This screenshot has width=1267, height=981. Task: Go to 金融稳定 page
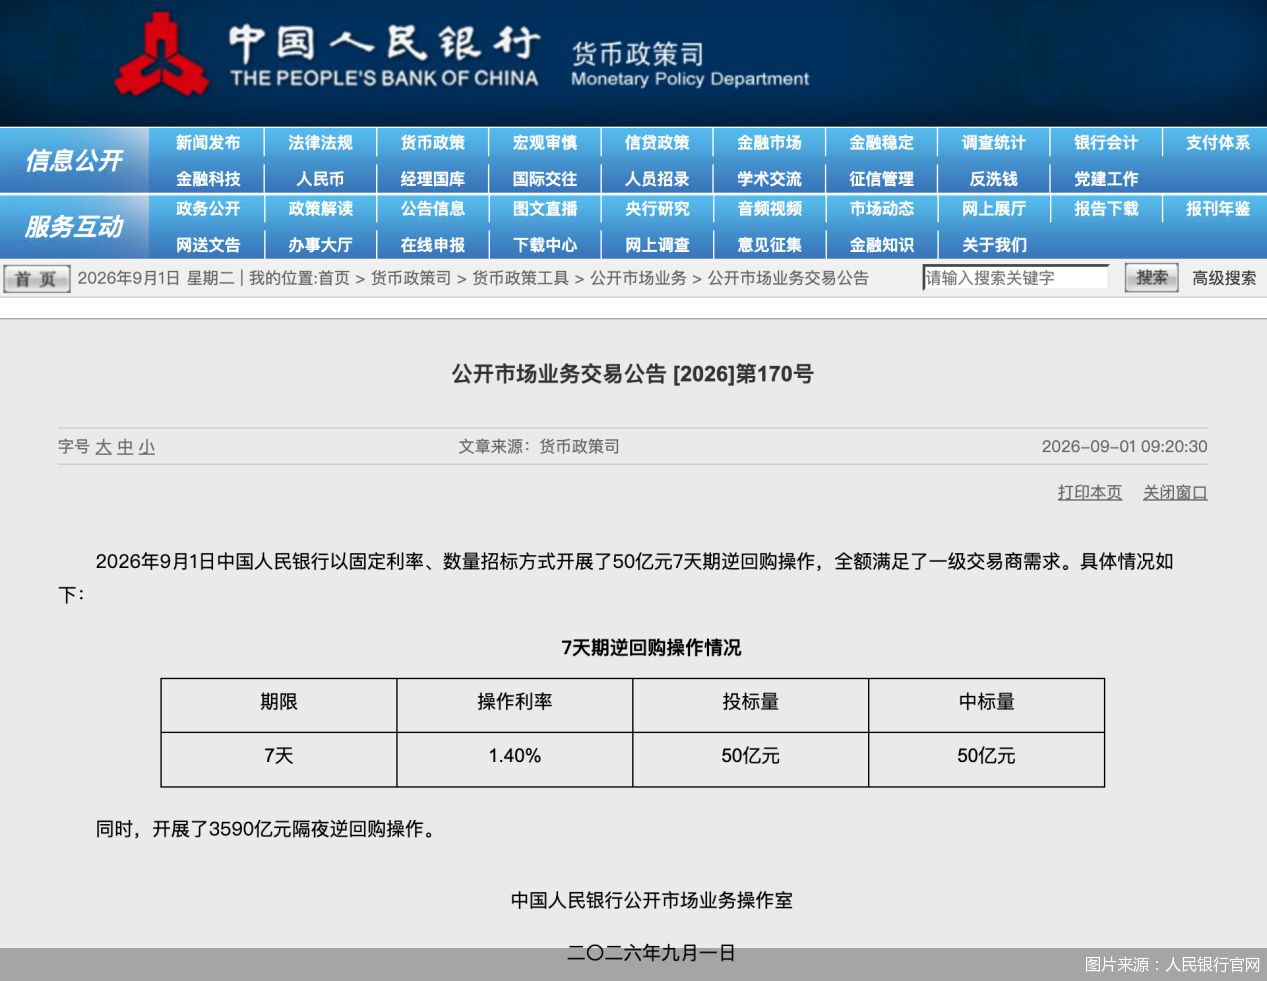(881, 143)
